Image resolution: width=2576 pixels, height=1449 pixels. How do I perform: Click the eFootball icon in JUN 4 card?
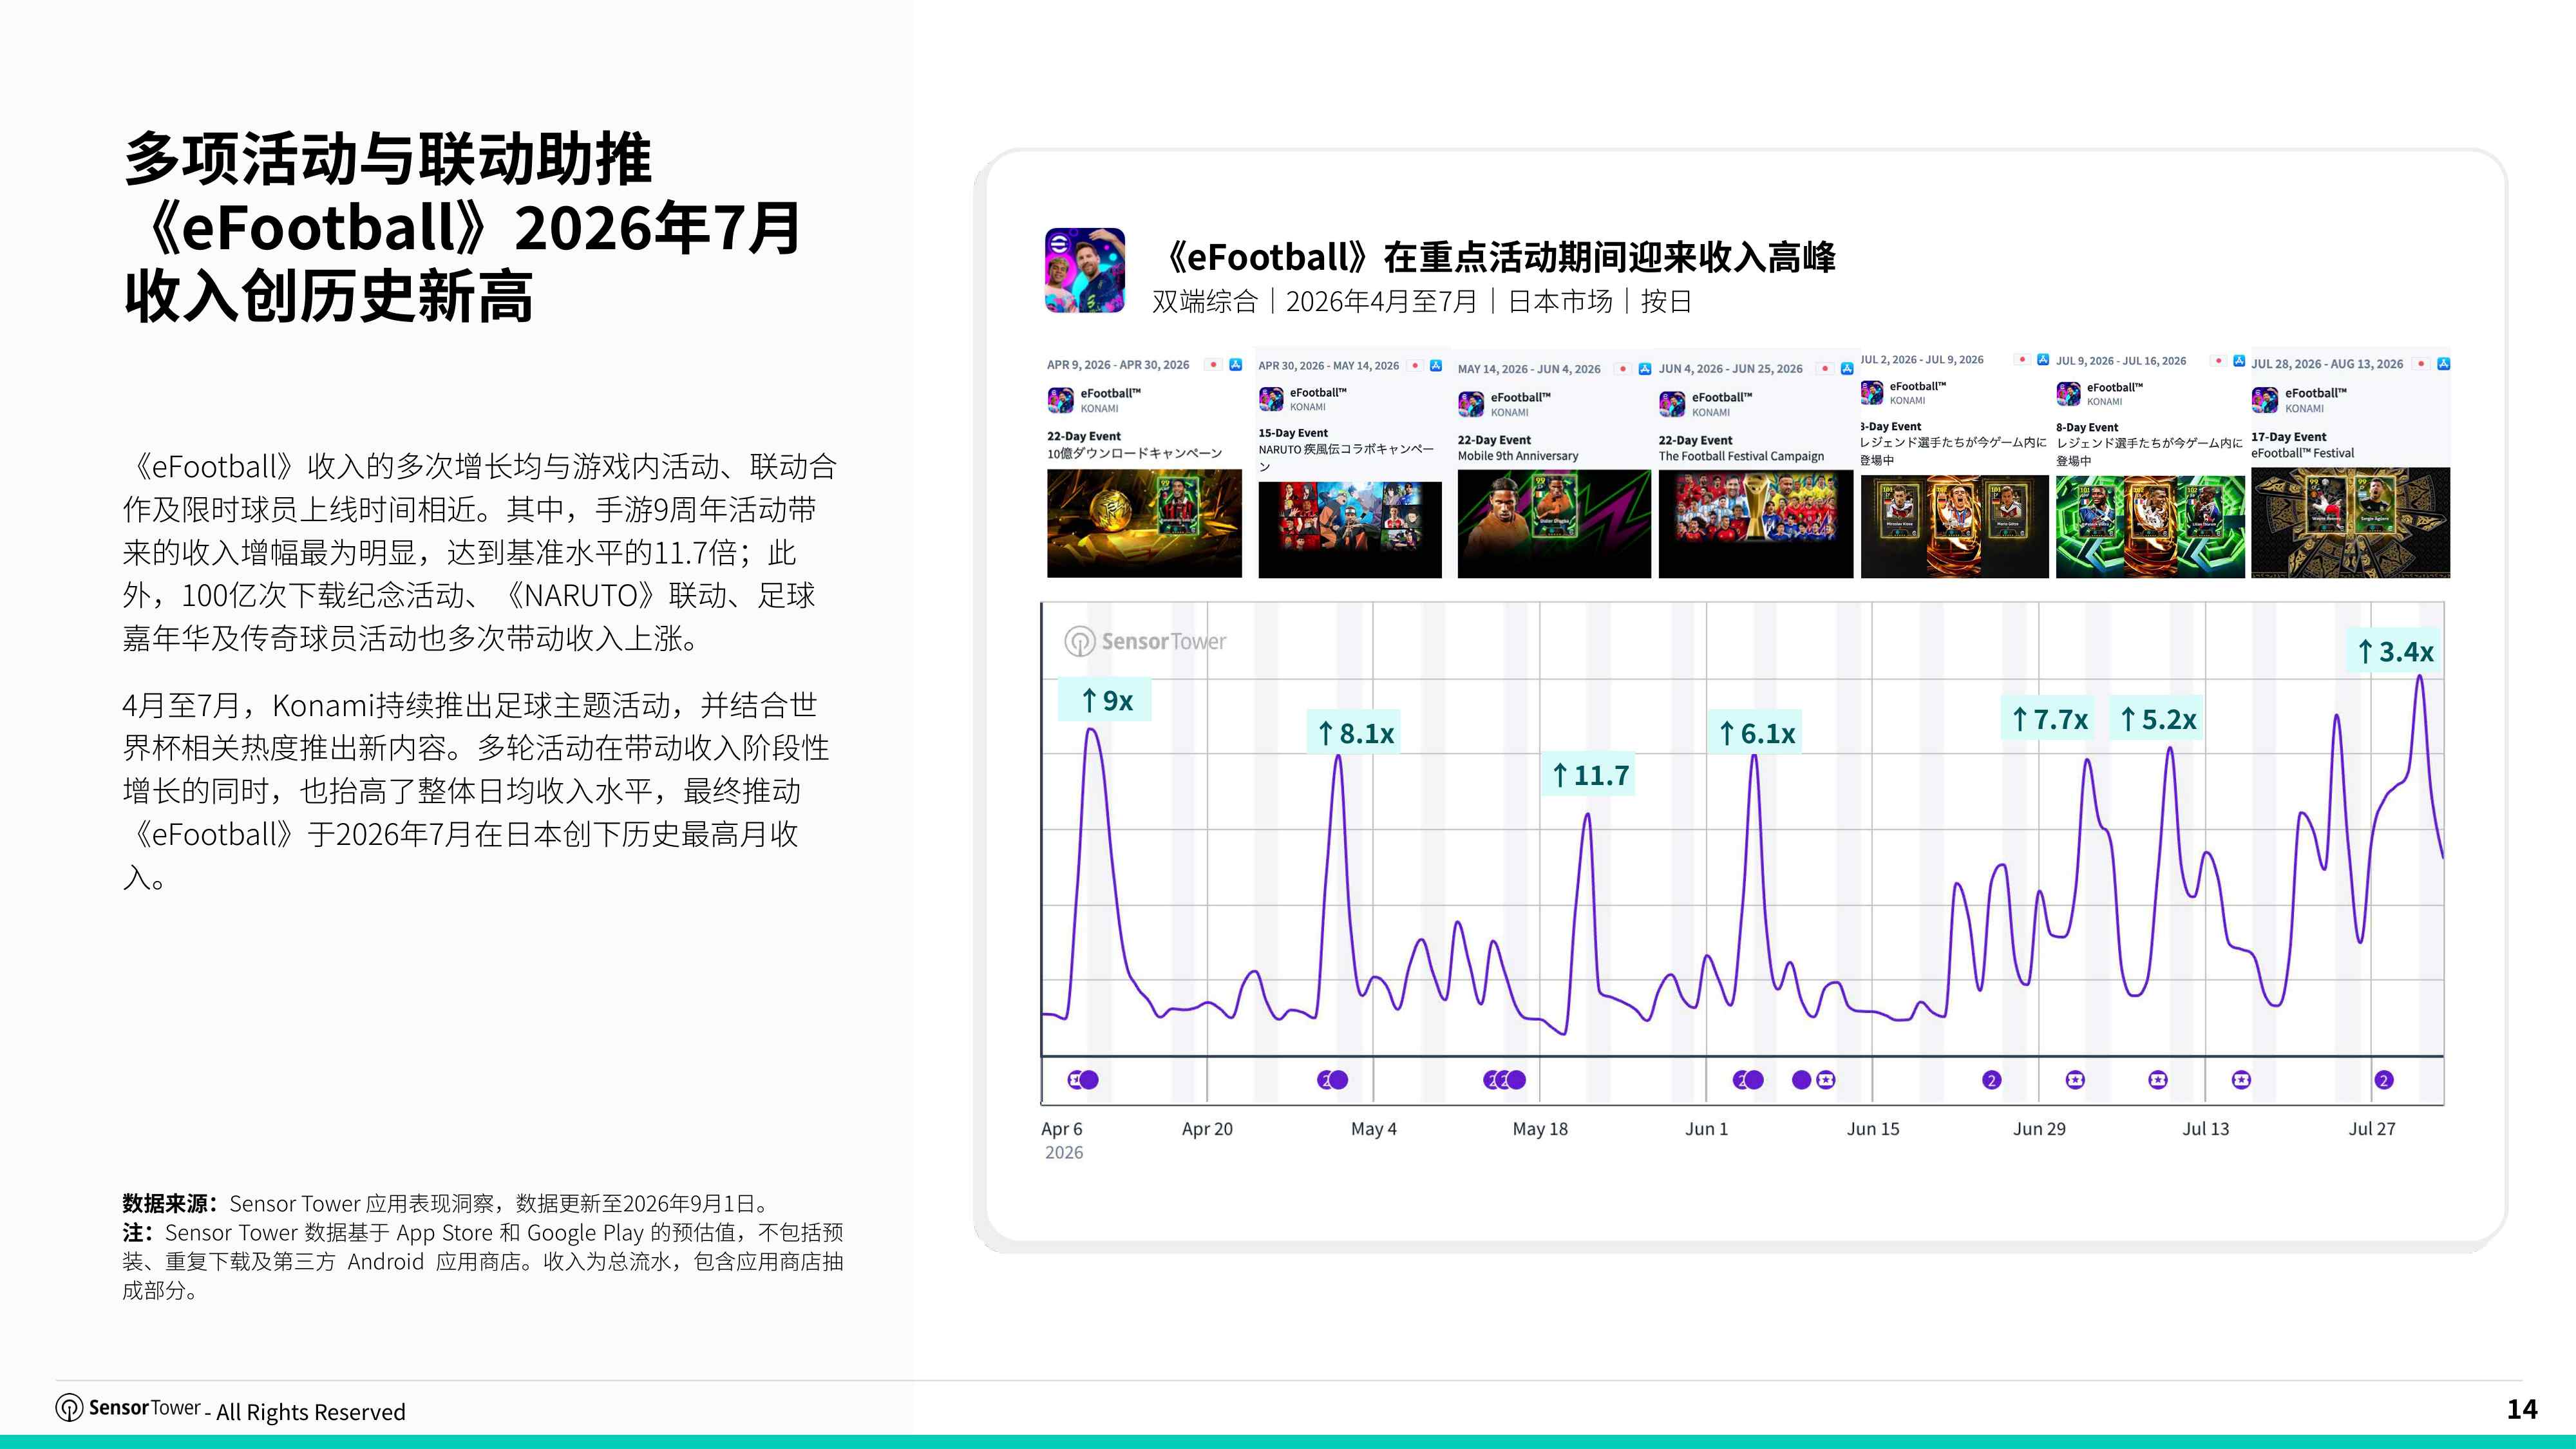(x=1672, y=404)
